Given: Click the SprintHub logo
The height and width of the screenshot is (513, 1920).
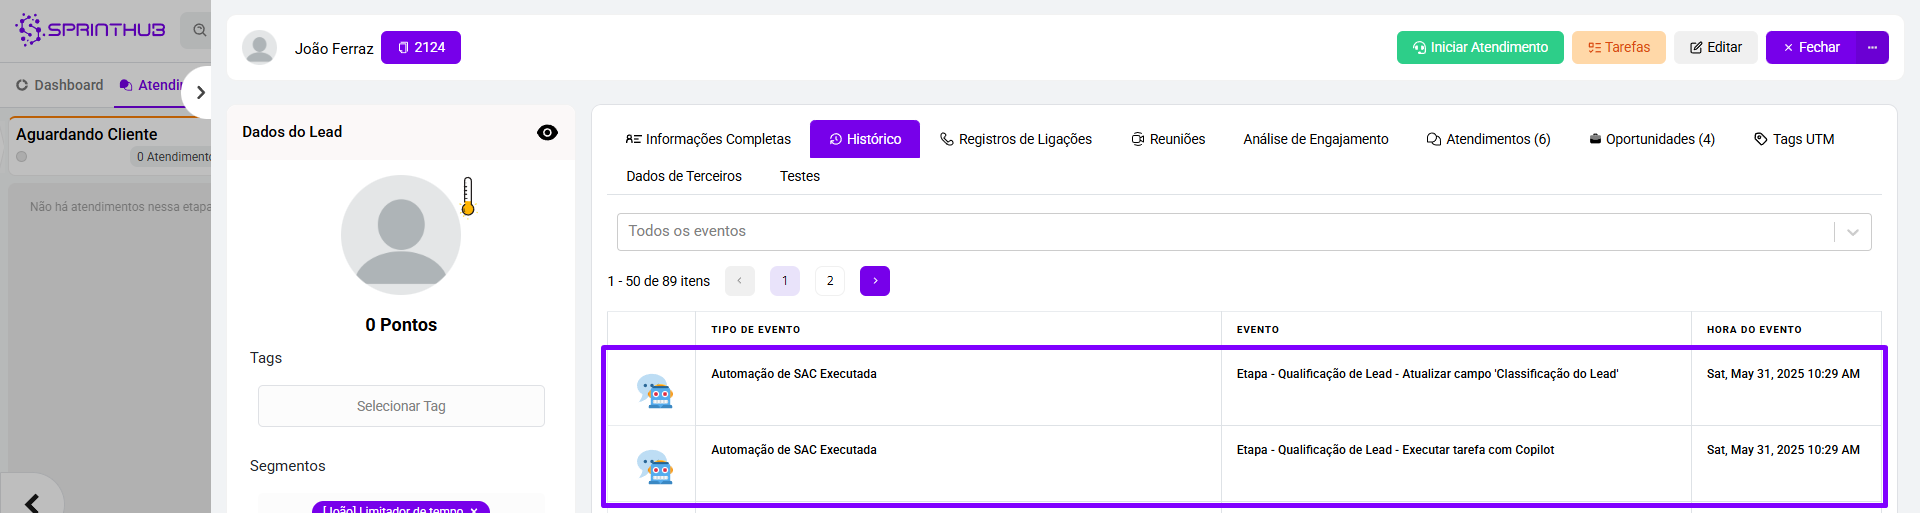Looking at the screenshot, I should 90,29.
